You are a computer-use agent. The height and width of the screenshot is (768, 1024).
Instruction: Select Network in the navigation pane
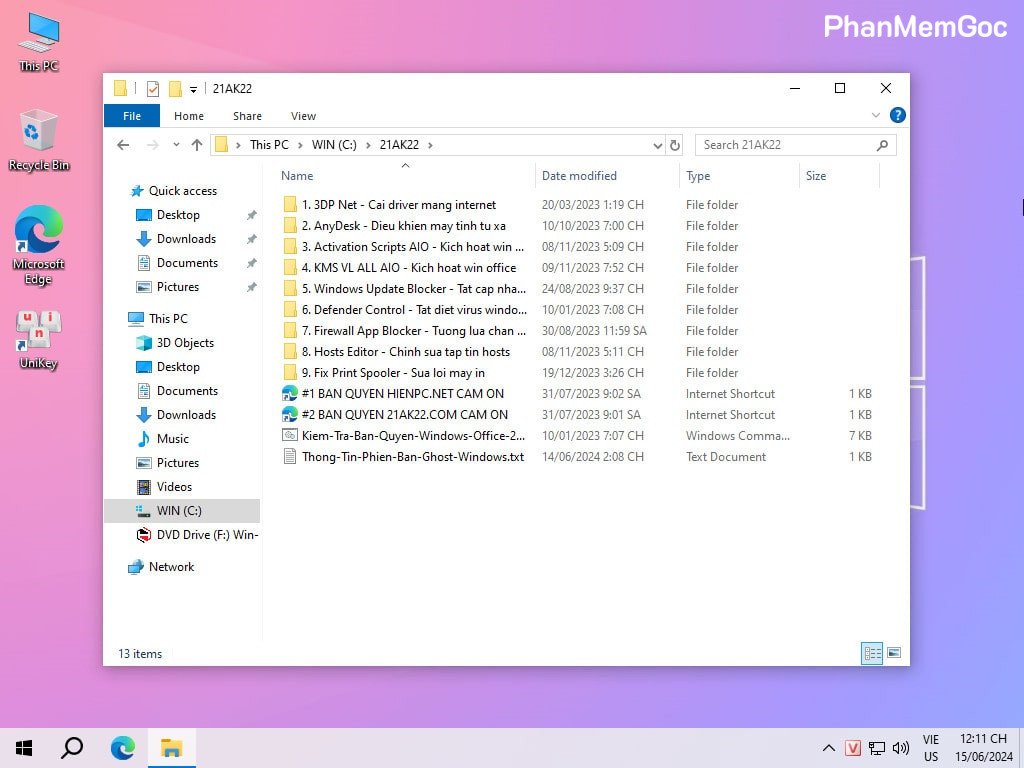(x=171, y=567)
